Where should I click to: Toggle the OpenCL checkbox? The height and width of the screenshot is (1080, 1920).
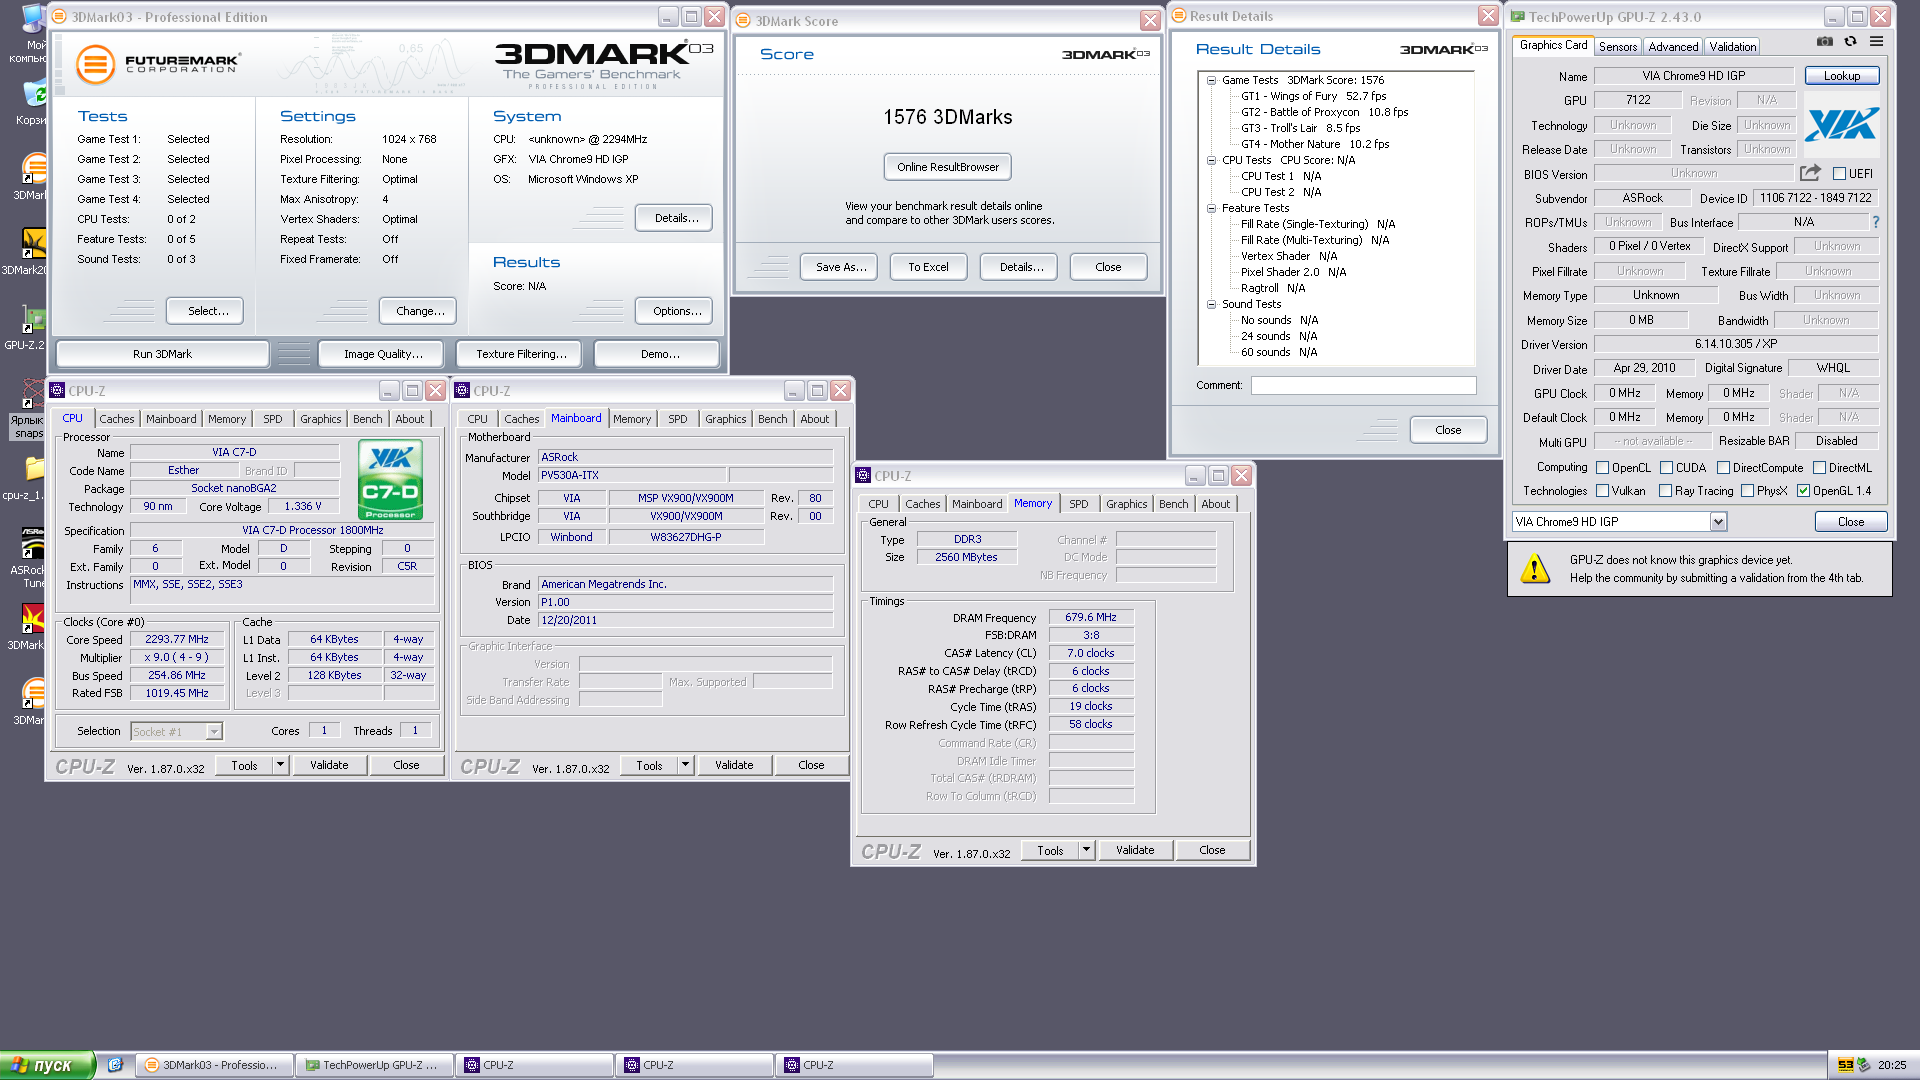pos(1603,468)
